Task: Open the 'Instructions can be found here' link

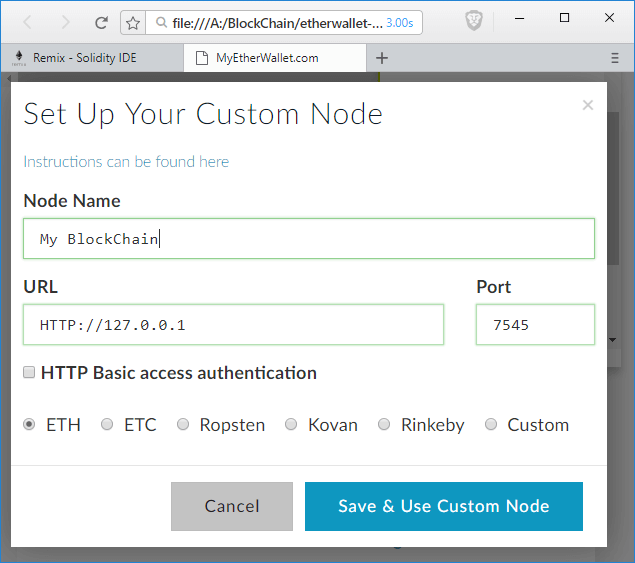Action: (126, 162)
